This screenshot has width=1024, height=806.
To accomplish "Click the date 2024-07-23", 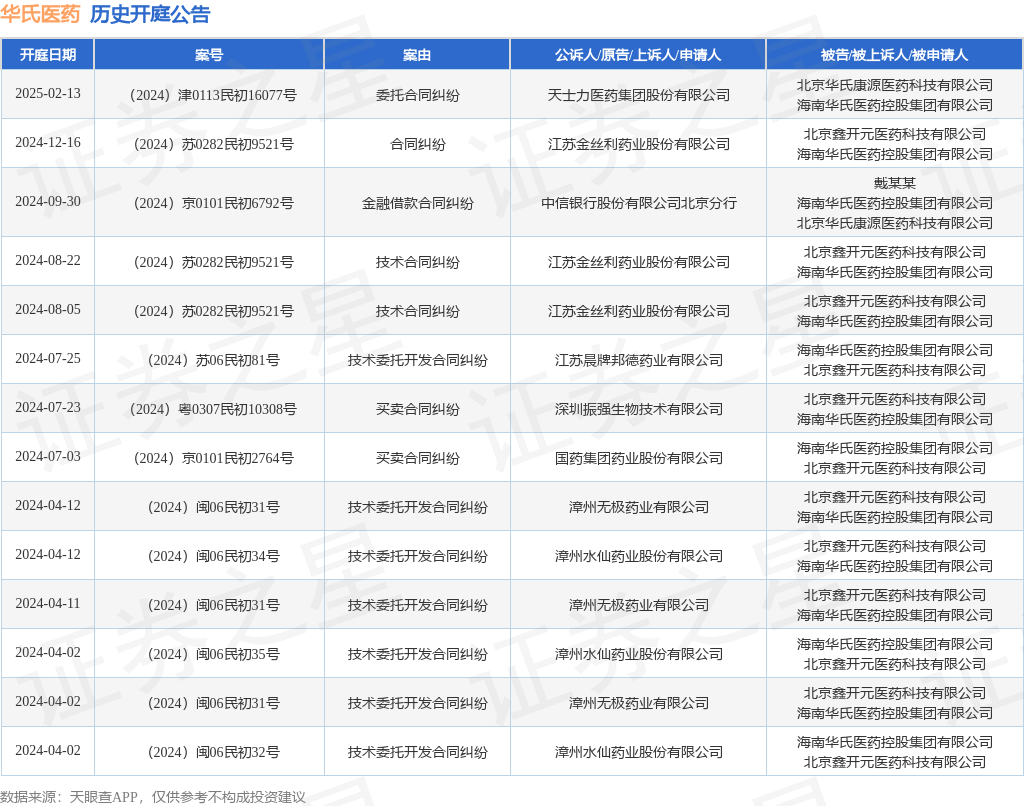I will 48,407.
